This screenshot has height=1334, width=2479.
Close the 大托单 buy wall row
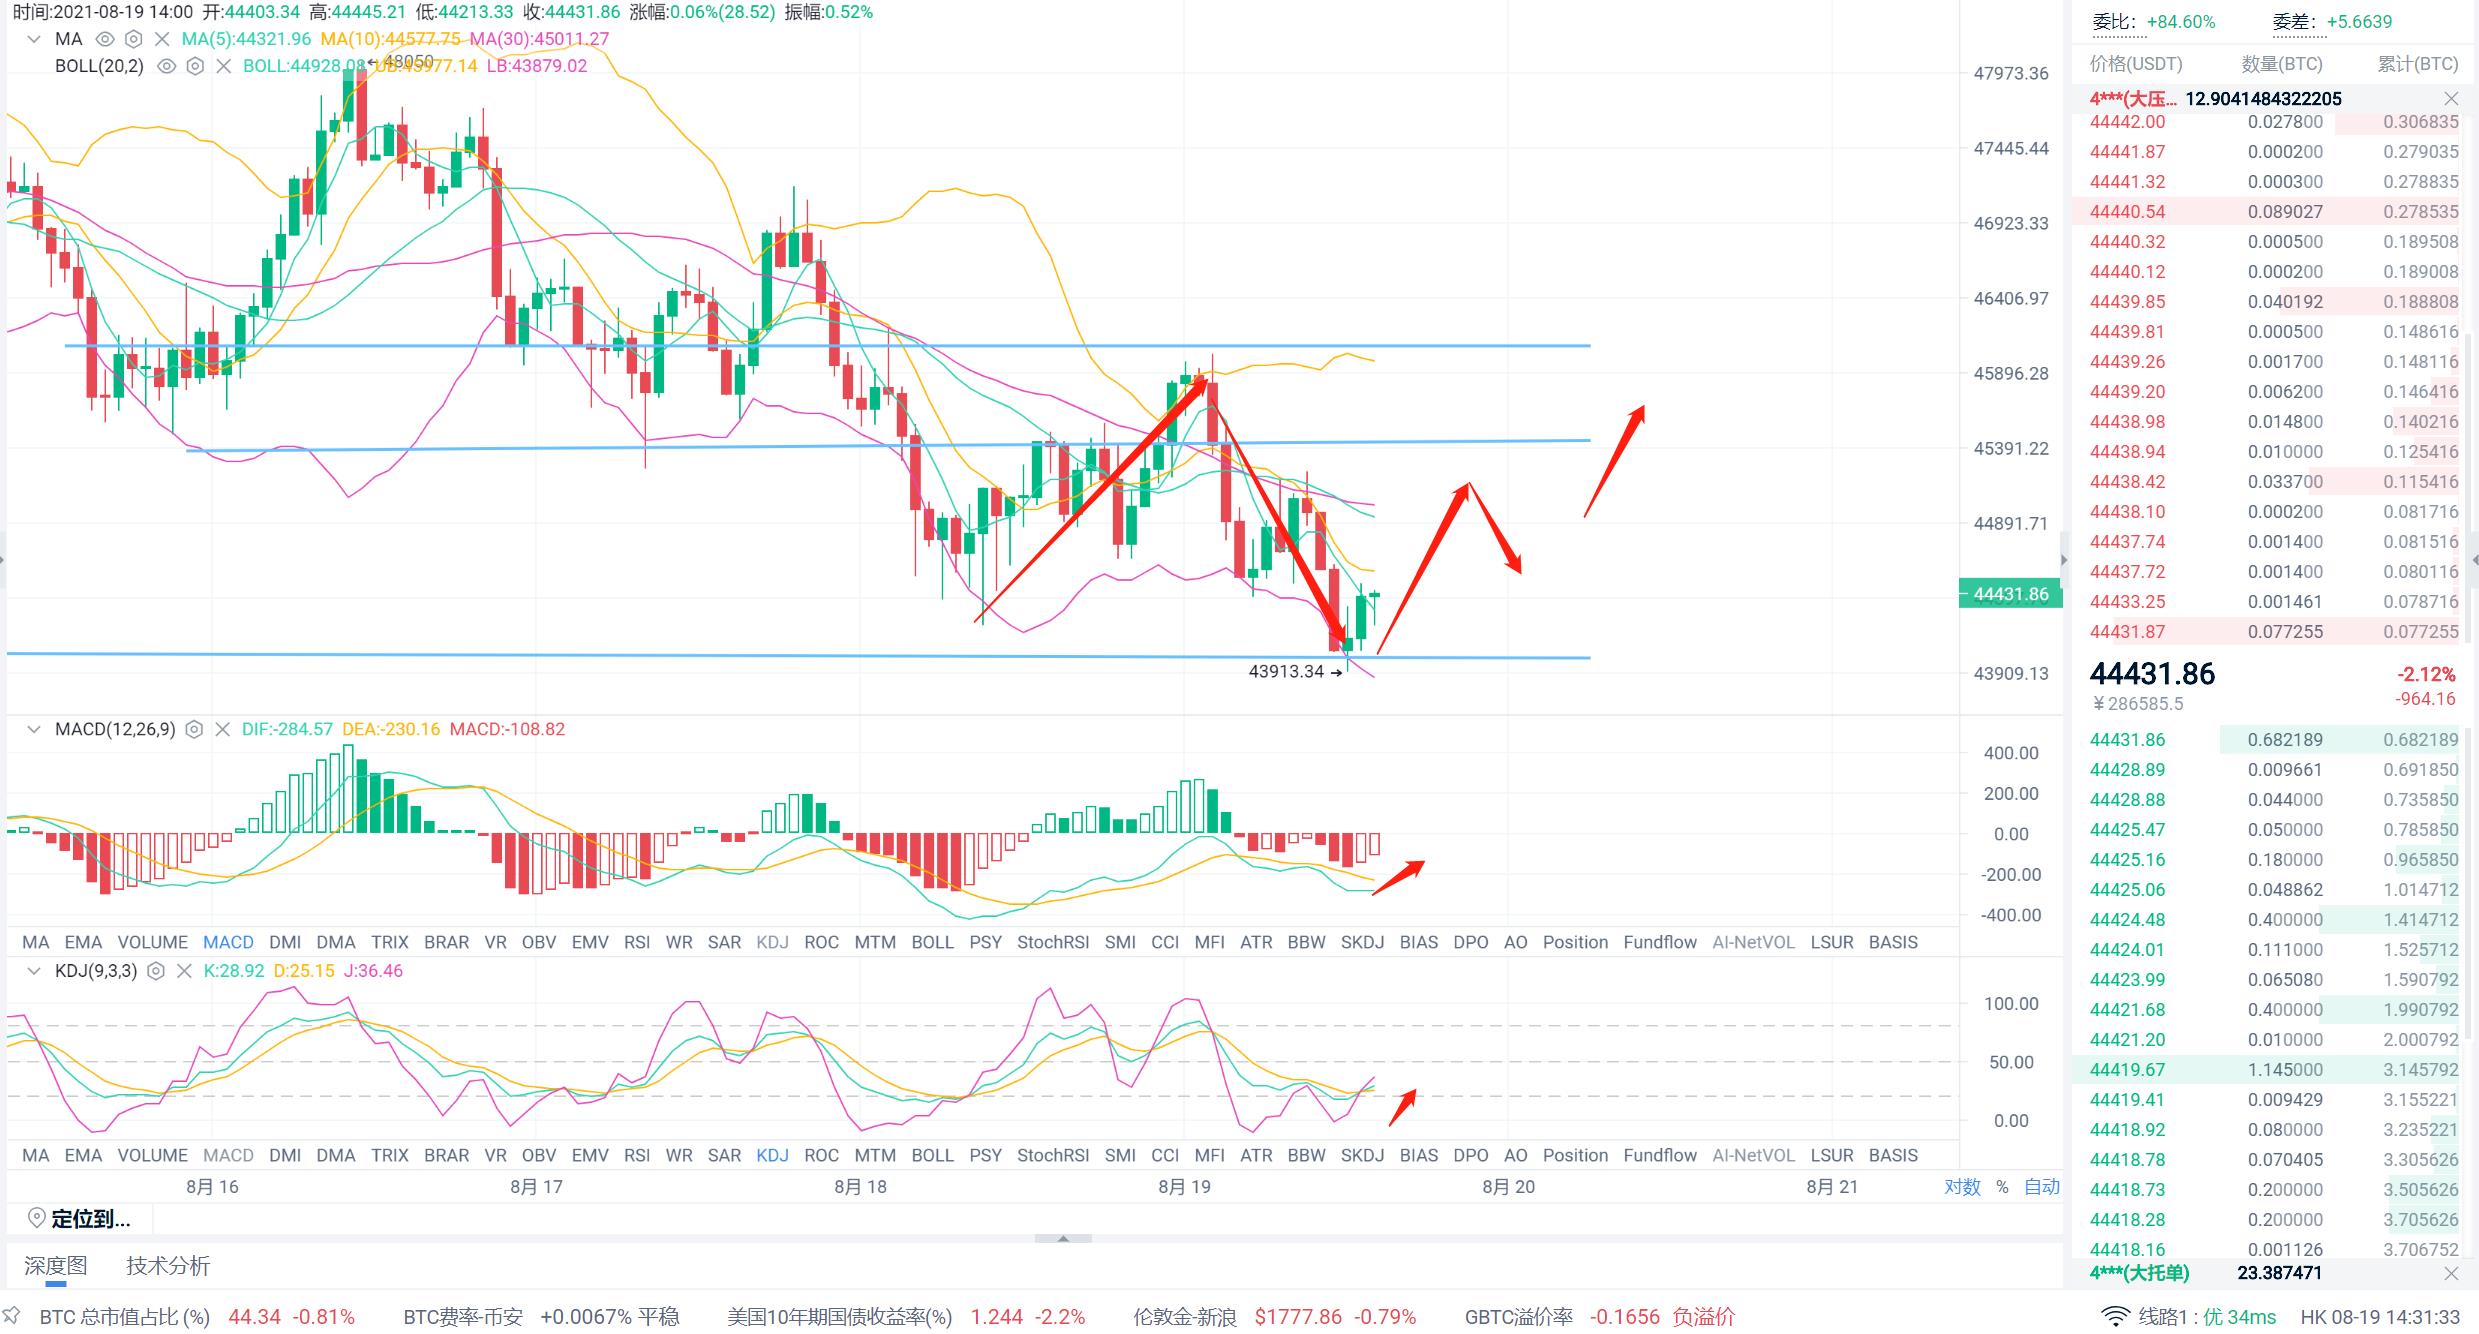(x=2450, y=1273)
